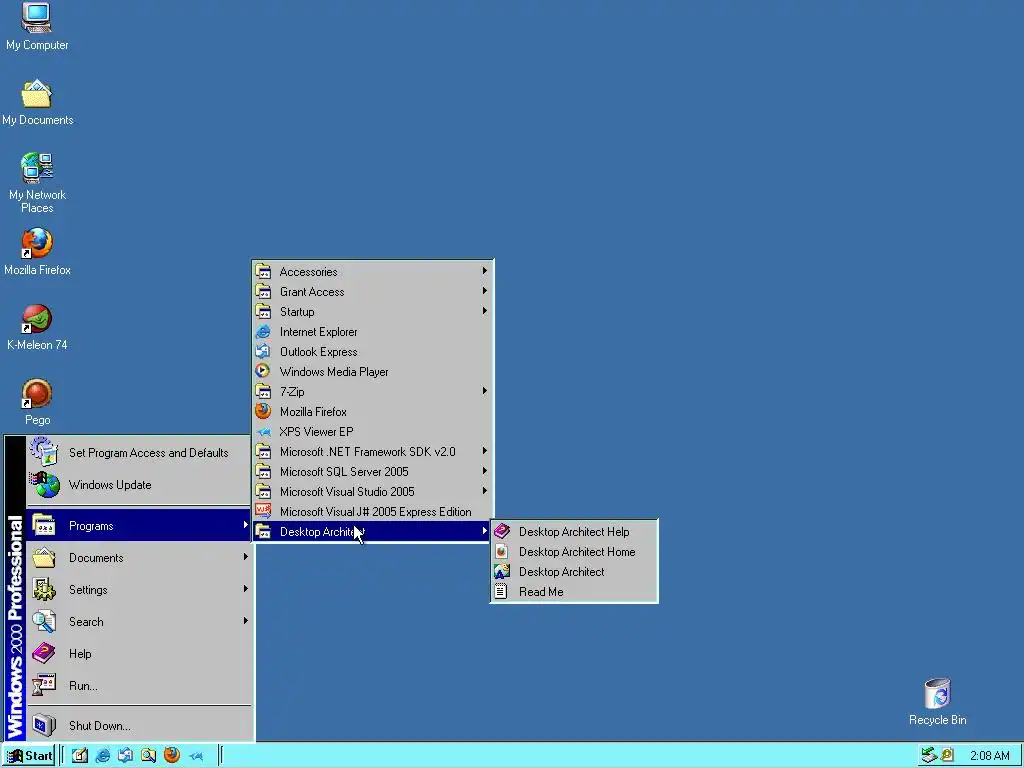
Task: Expand the Settings submenu
Action: tap(138, 590)
